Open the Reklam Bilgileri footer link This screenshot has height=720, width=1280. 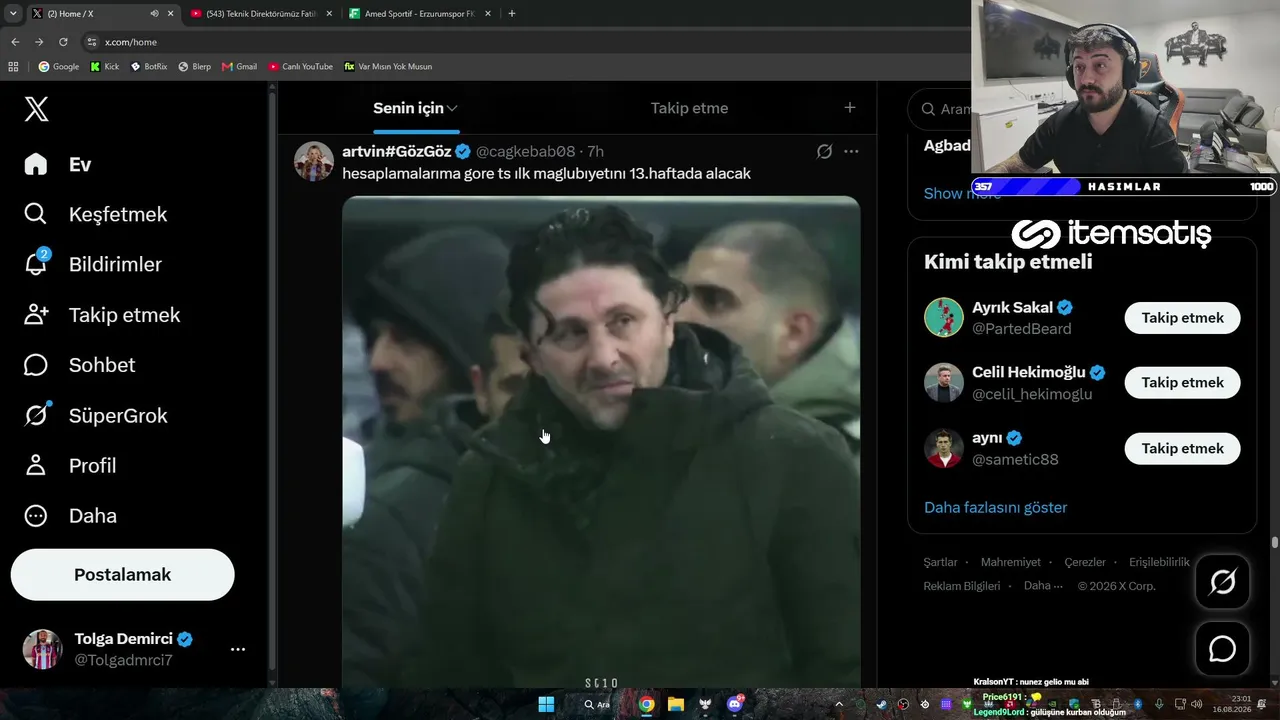[962, 586]
